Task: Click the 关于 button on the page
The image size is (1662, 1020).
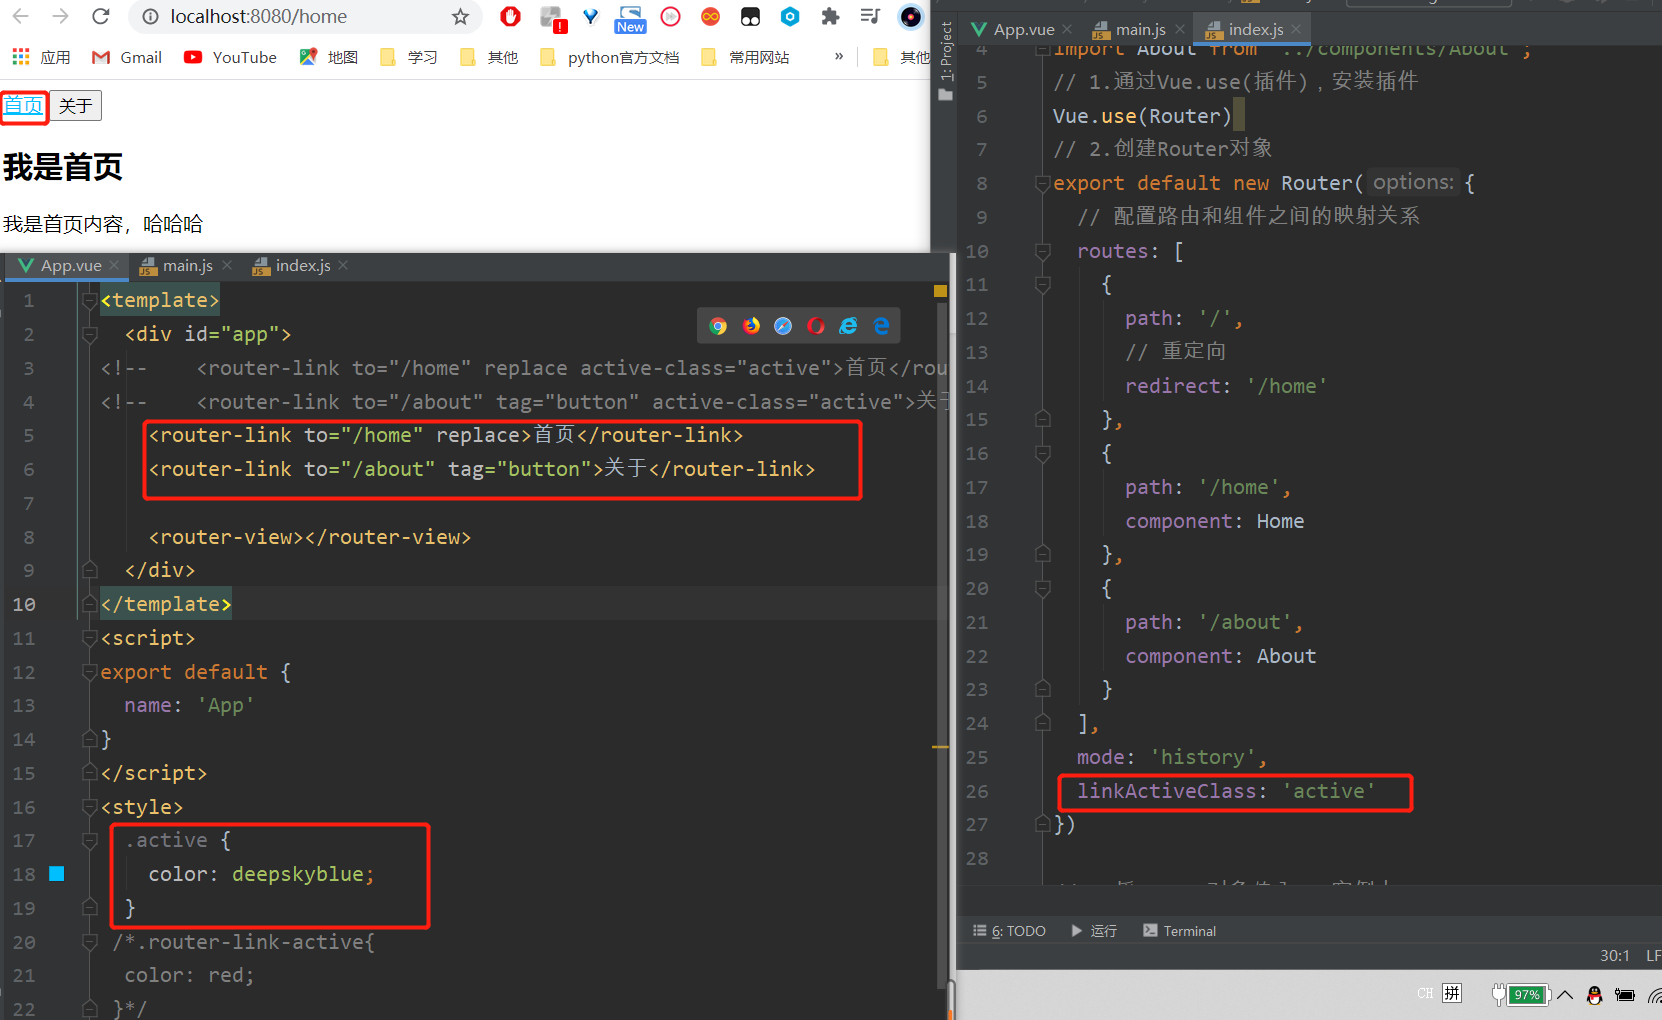Action: [75, 106]
